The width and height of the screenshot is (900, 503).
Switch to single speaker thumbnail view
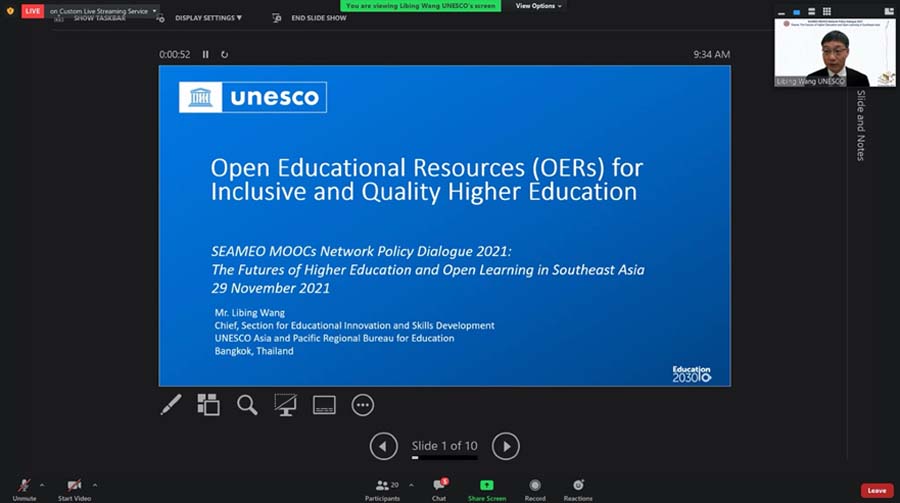(797, 12)
